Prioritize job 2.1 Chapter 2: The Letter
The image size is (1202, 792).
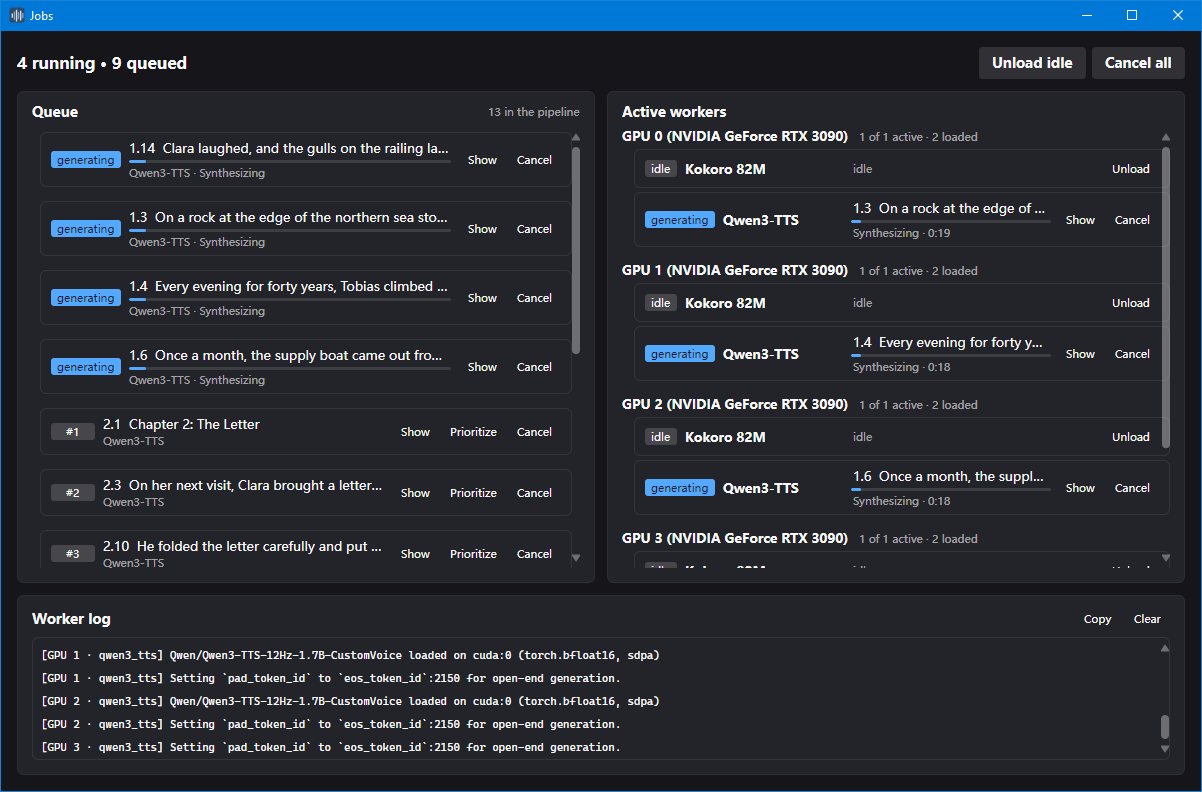point(473,432)
